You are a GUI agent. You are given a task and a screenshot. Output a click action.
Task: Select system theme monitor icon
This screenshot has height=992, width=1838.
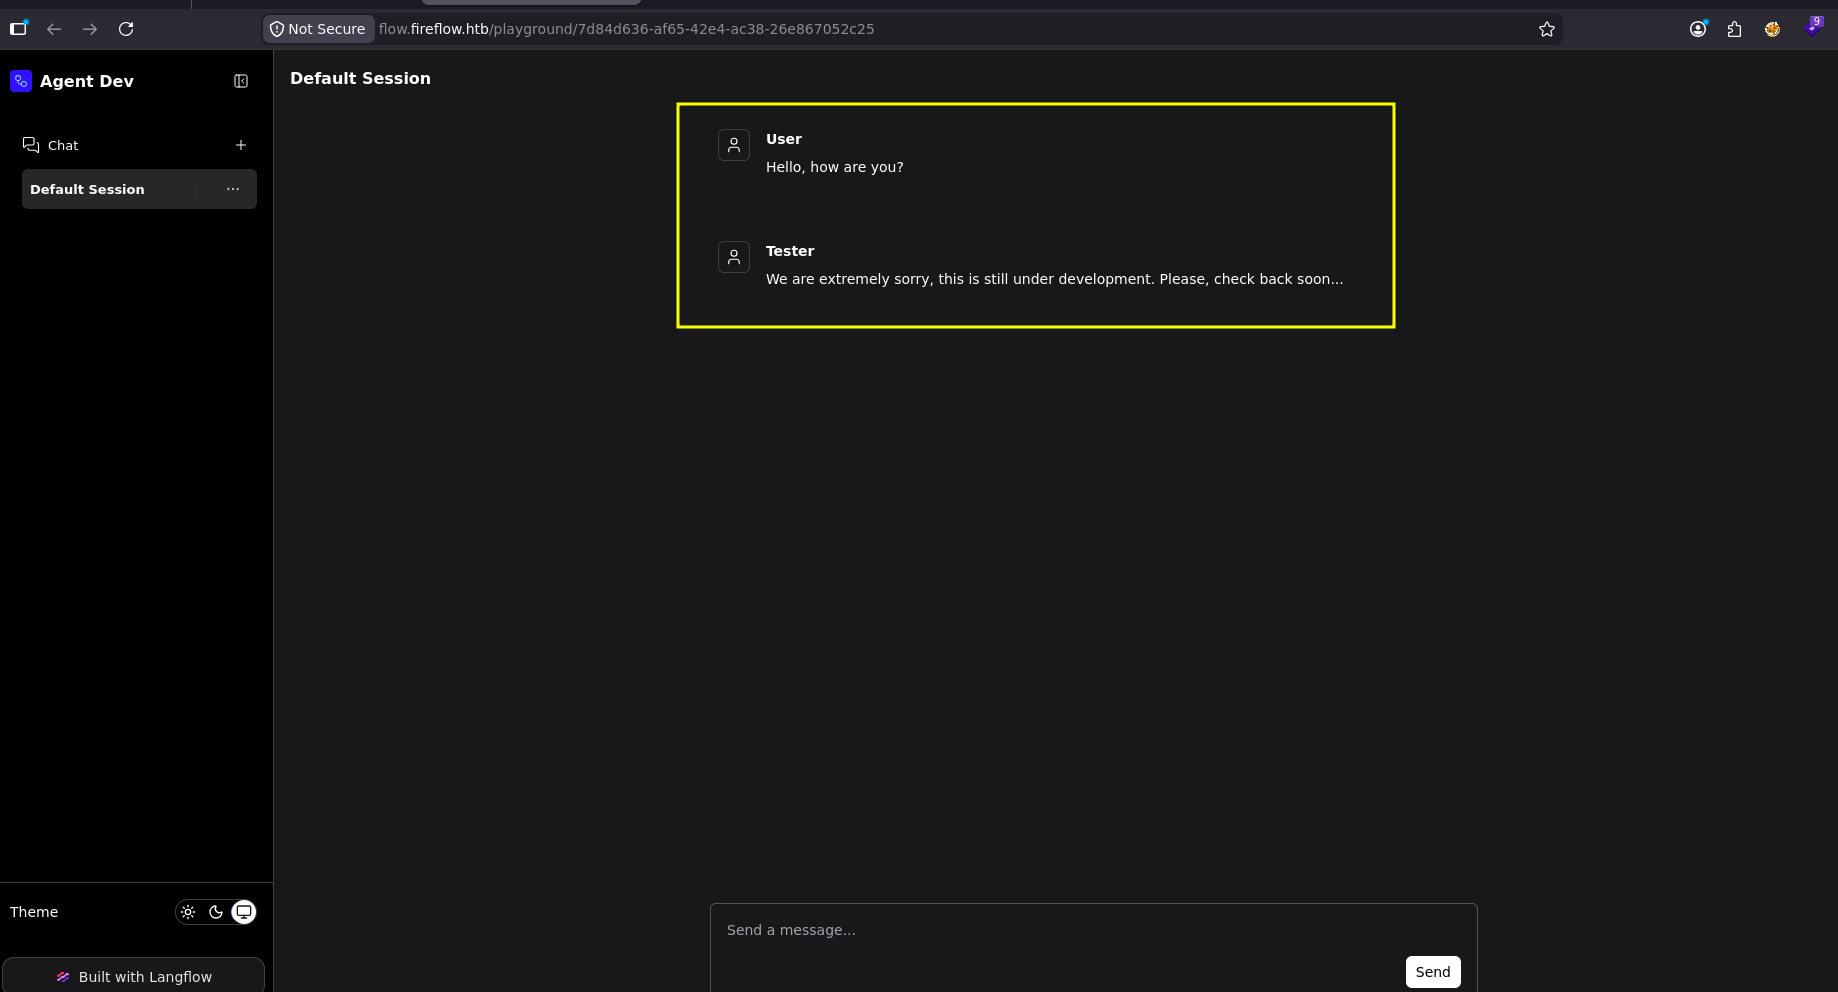(244, 912)
